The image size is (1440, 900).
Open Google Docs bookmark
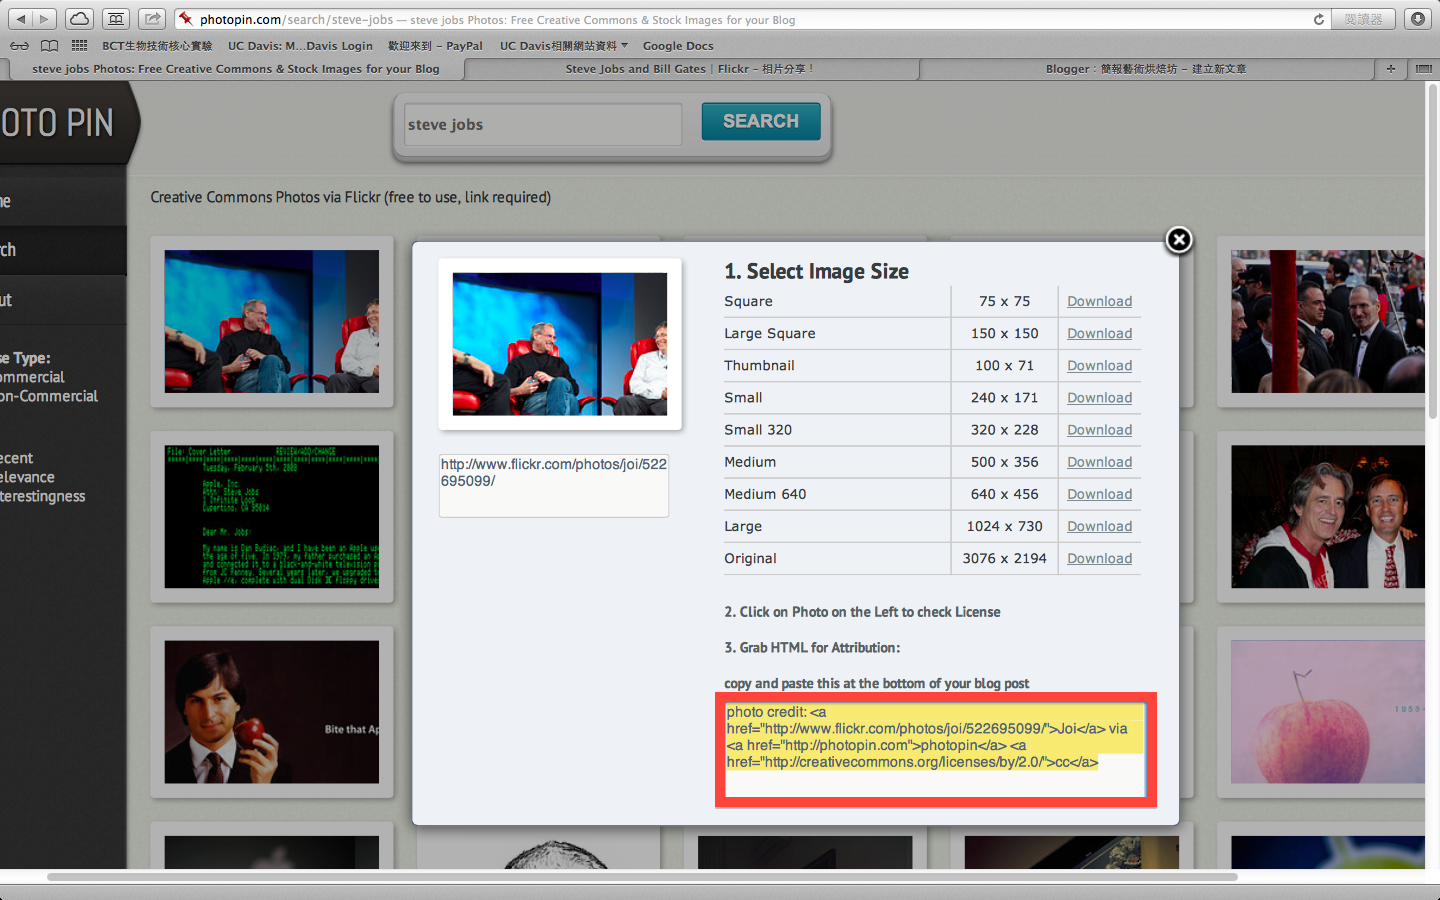tap(678, 46)
